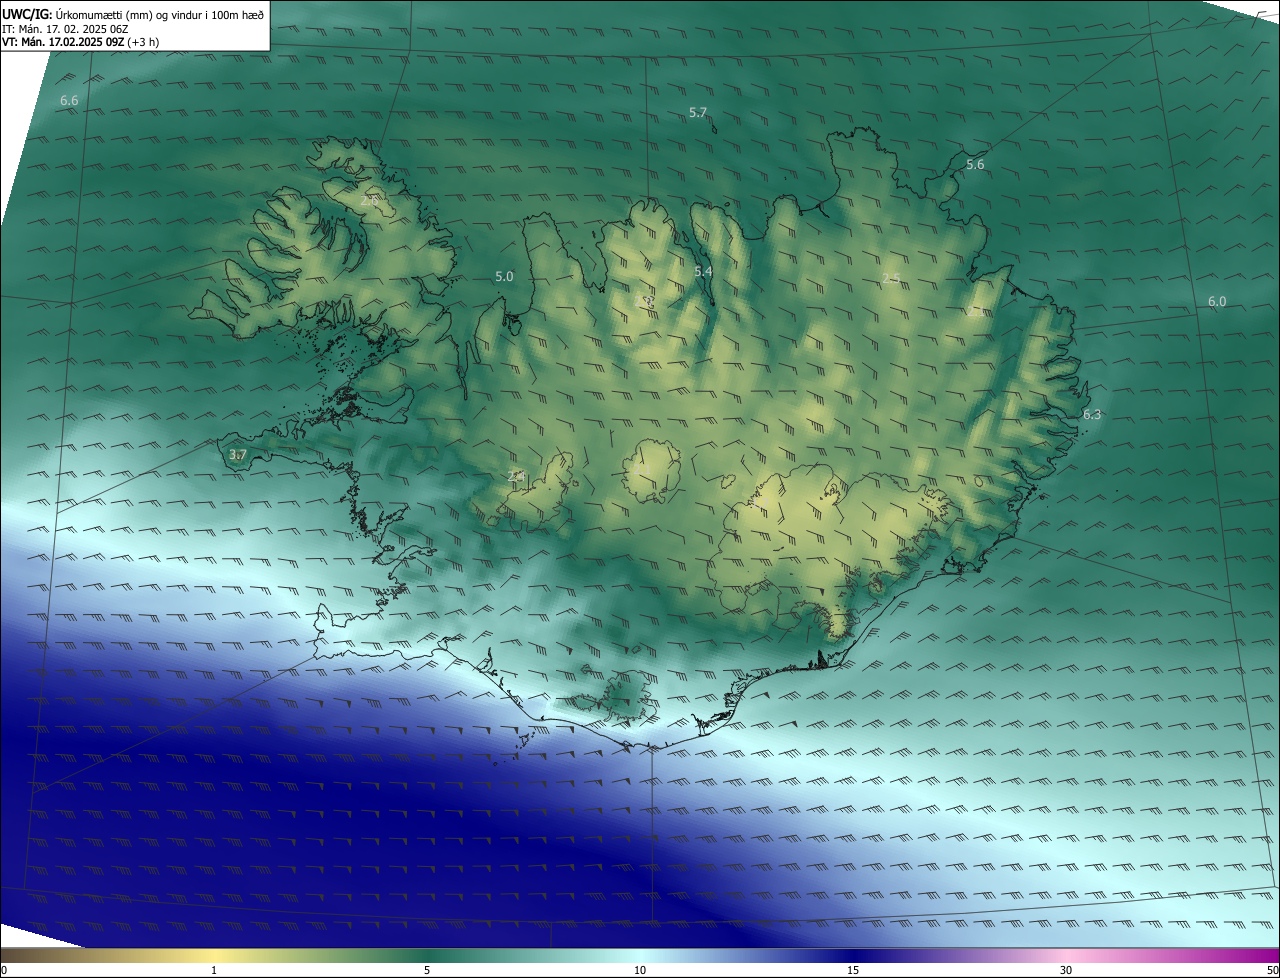Click the map value label 6.3
The height and width of the screenshot is (978, 1280).
pyautogui.click(x=1092, y=414)
